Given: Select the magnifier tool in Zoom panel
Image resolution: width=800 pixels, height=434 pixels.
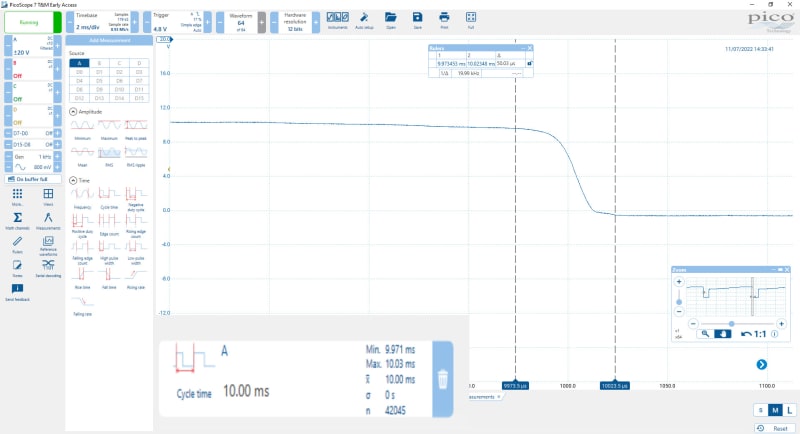Looking at the screenshot, I should 705,334.
